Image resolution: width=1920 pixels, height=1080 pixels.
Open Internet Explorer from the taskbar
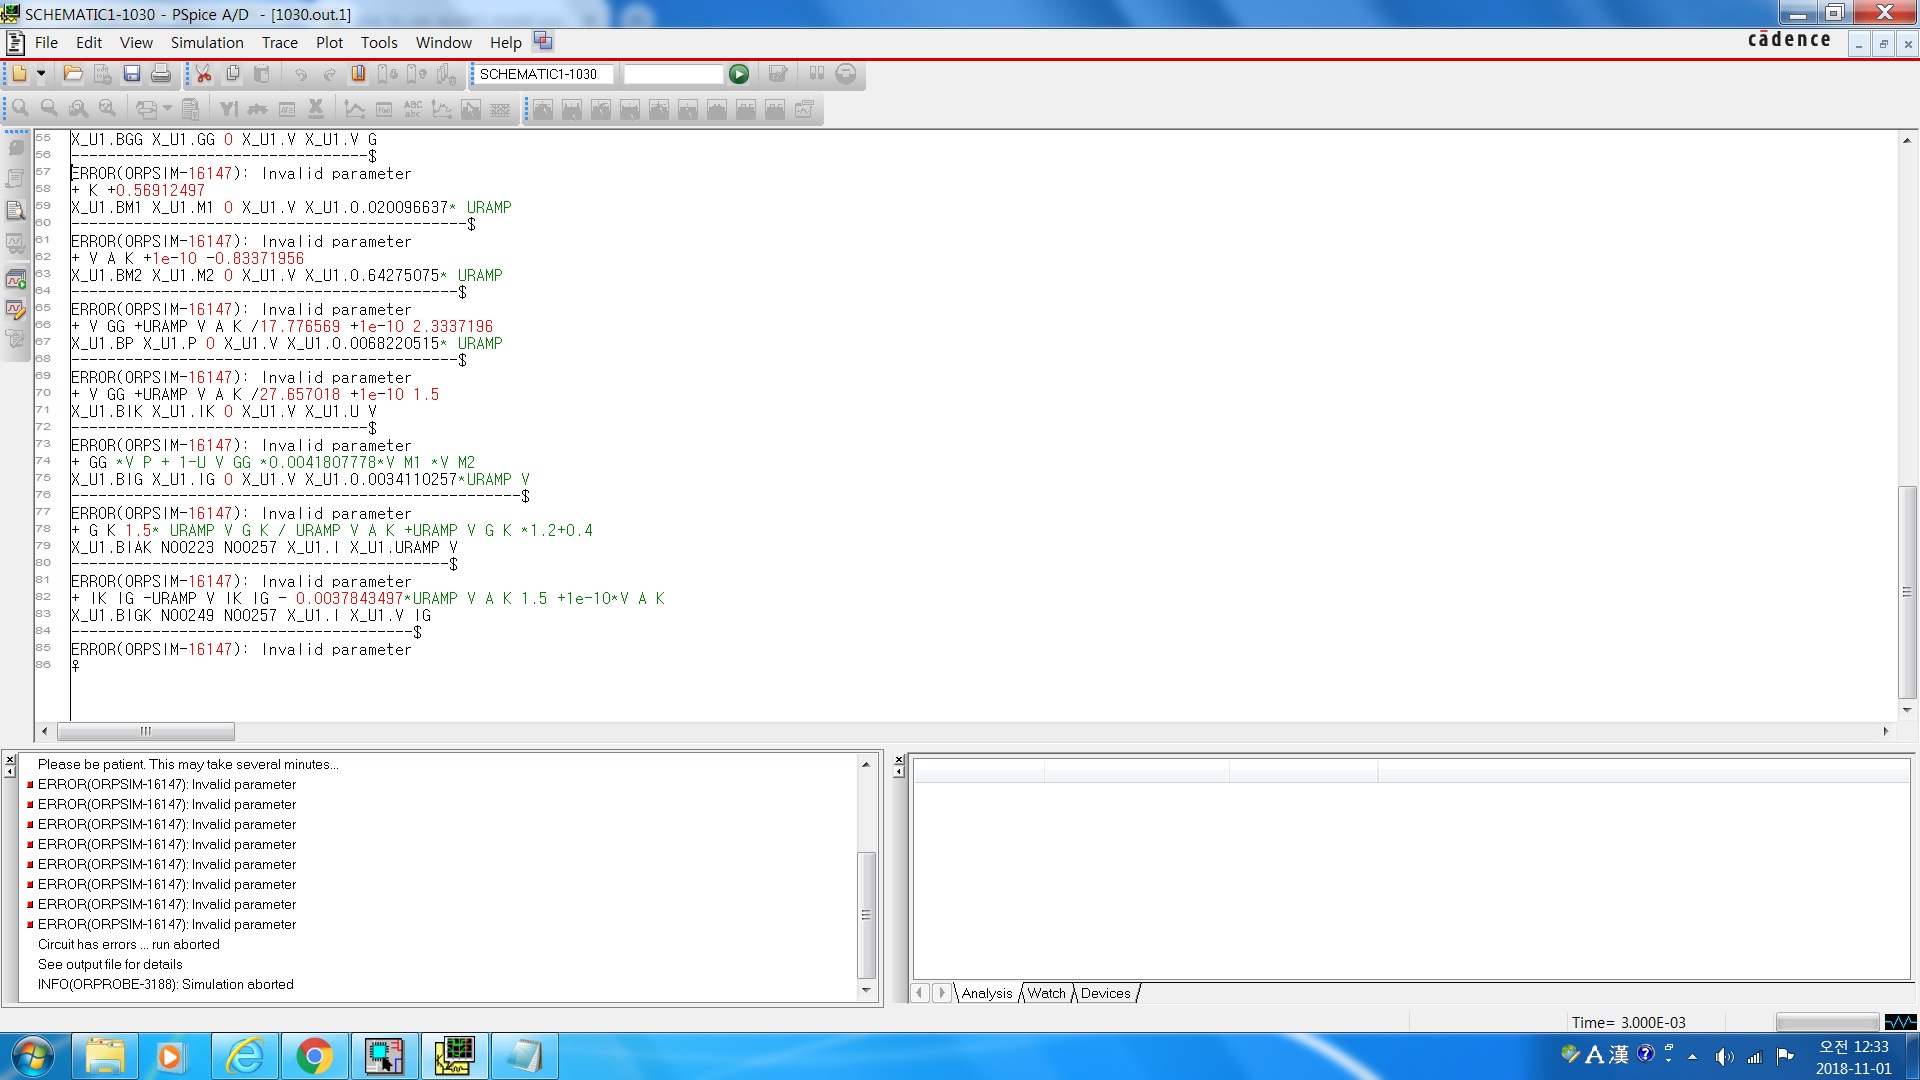point(245,1056)
